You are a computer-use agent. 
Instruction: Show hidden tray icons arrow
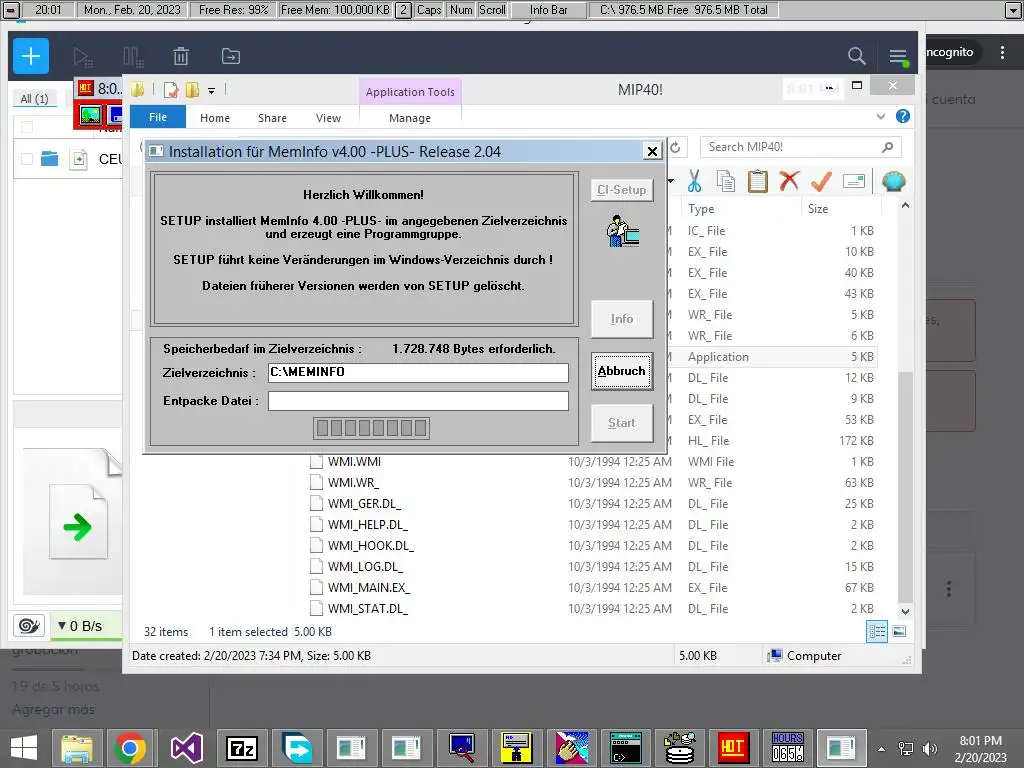881,749
